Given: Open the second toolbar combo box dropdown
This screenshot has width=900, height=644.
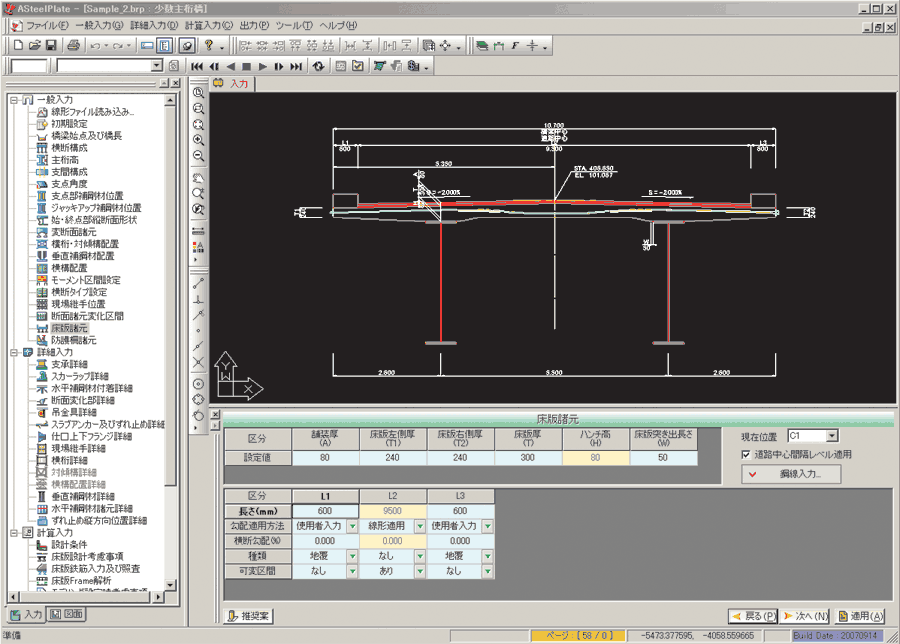Looking at the screenshot, I should (x=157, y=66).
